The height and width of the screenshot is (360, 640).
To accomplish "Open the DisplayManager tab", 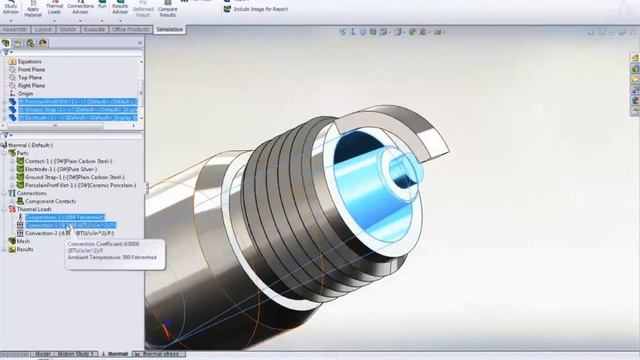I will point(43,43).
